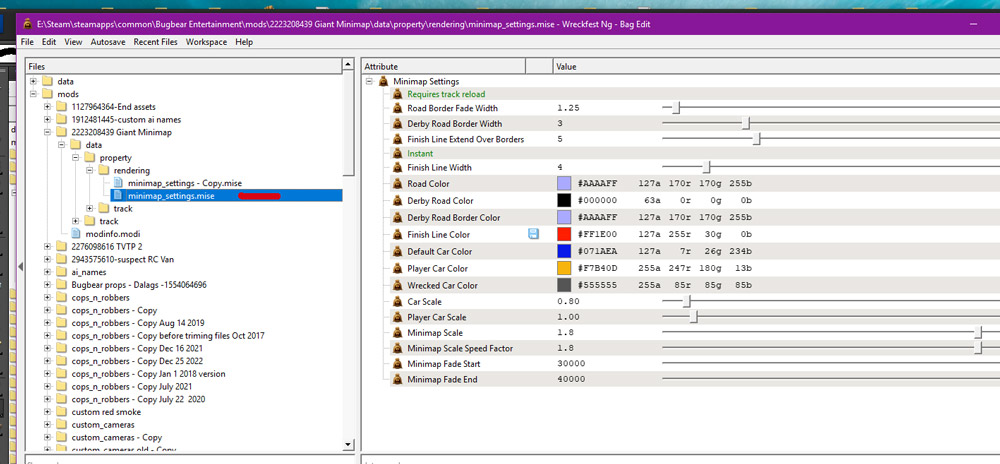Screen dimensions: 1000x464
Task: Click the bag icon beside Default Car Color
Action: (397, 251)
